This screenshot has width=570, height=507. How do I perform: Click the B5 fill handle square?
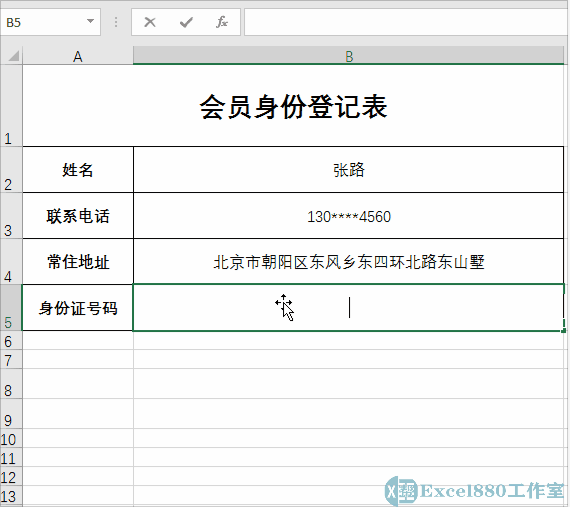coord(563,330)
